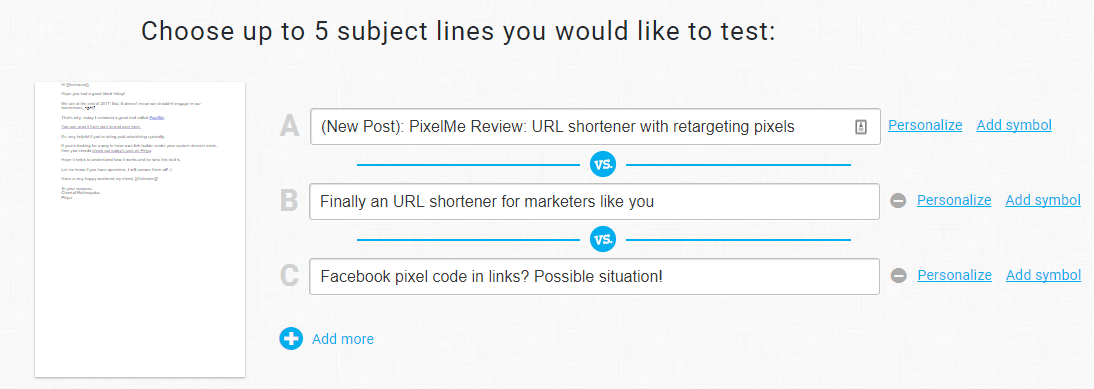The image size is (1094, 389).
Task: Remove subject line B with minus icon
Action: [899, 201]
